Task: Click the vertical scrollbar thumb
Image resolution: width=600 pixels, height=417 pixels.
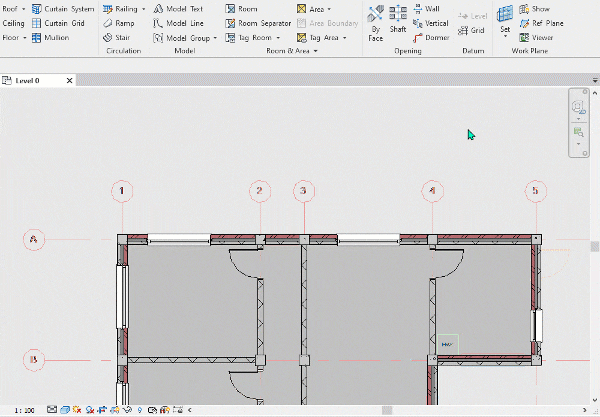Action: click(x=595, y=246)
